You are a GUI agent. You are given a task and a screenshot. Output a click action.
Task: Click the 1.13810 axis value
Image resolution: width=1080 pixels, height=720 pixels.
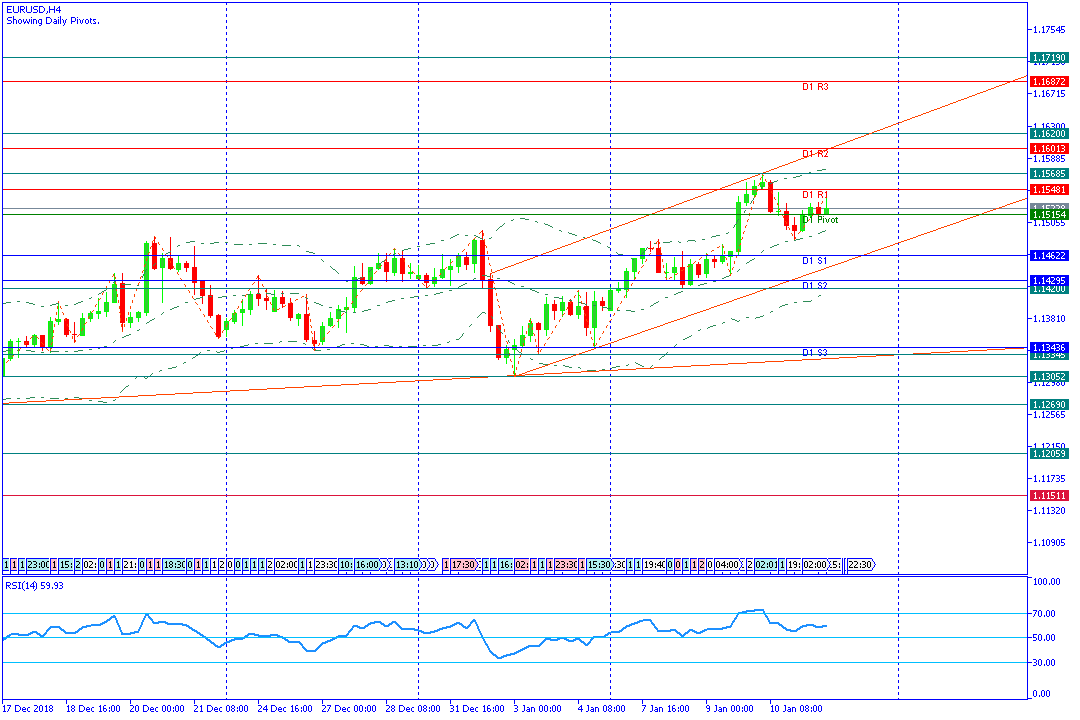coord(1049,319)
